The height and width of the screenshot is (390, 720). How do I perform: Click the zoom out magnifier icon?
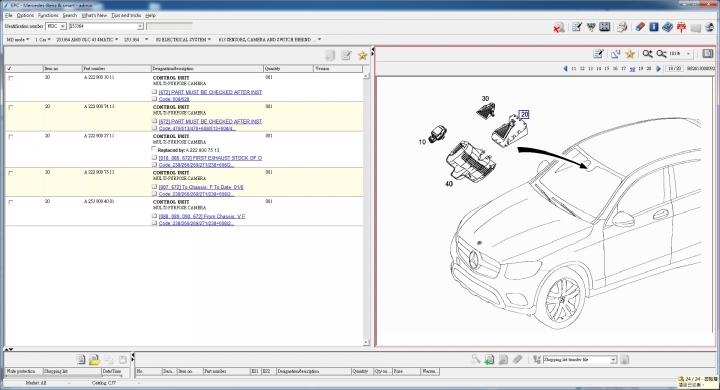coord(661,54)
